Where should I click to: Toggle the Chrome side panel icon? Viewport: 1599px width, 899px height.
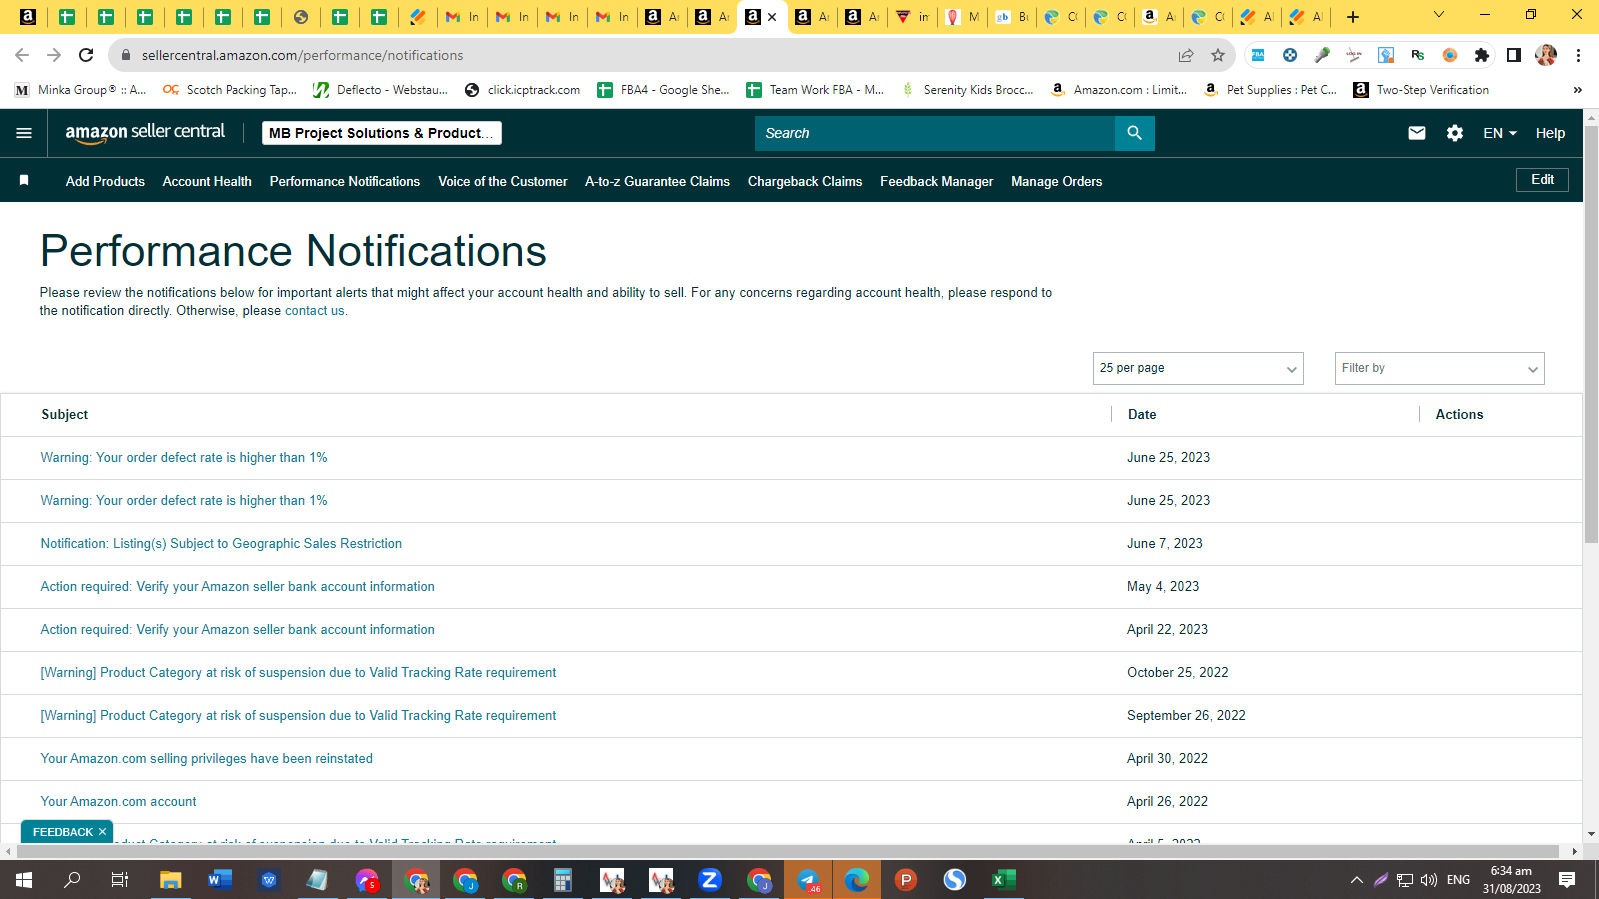click(x=1514, y=55)
